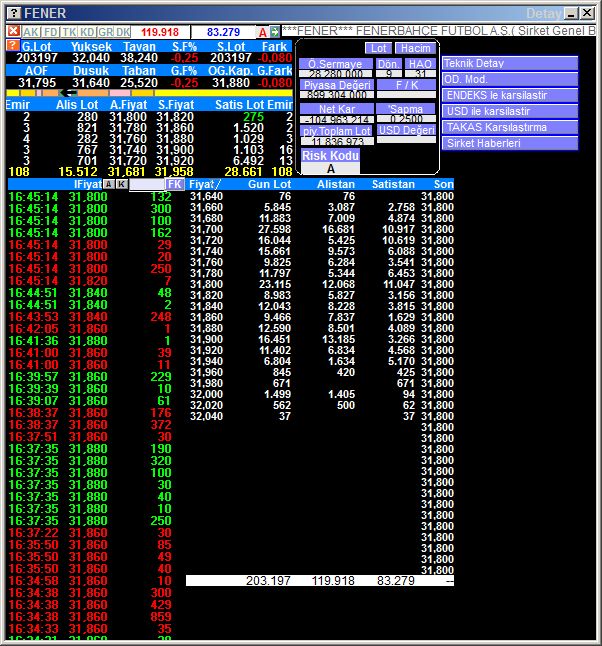This screenshot has height=646, width=602.
Task: Click the HAO label
Action: 420,64
